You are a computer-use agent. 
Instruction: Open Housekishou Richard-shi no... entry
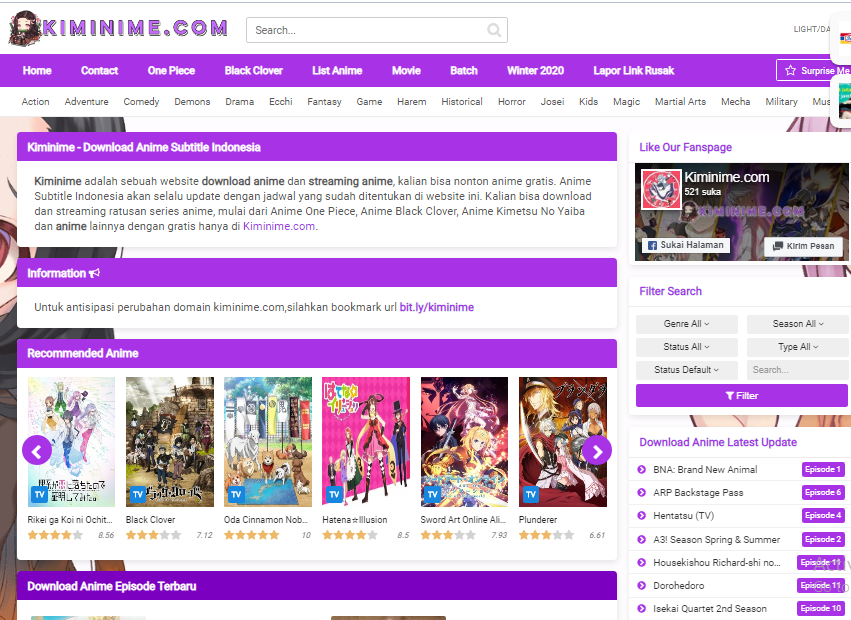click(x=716, y=562)
